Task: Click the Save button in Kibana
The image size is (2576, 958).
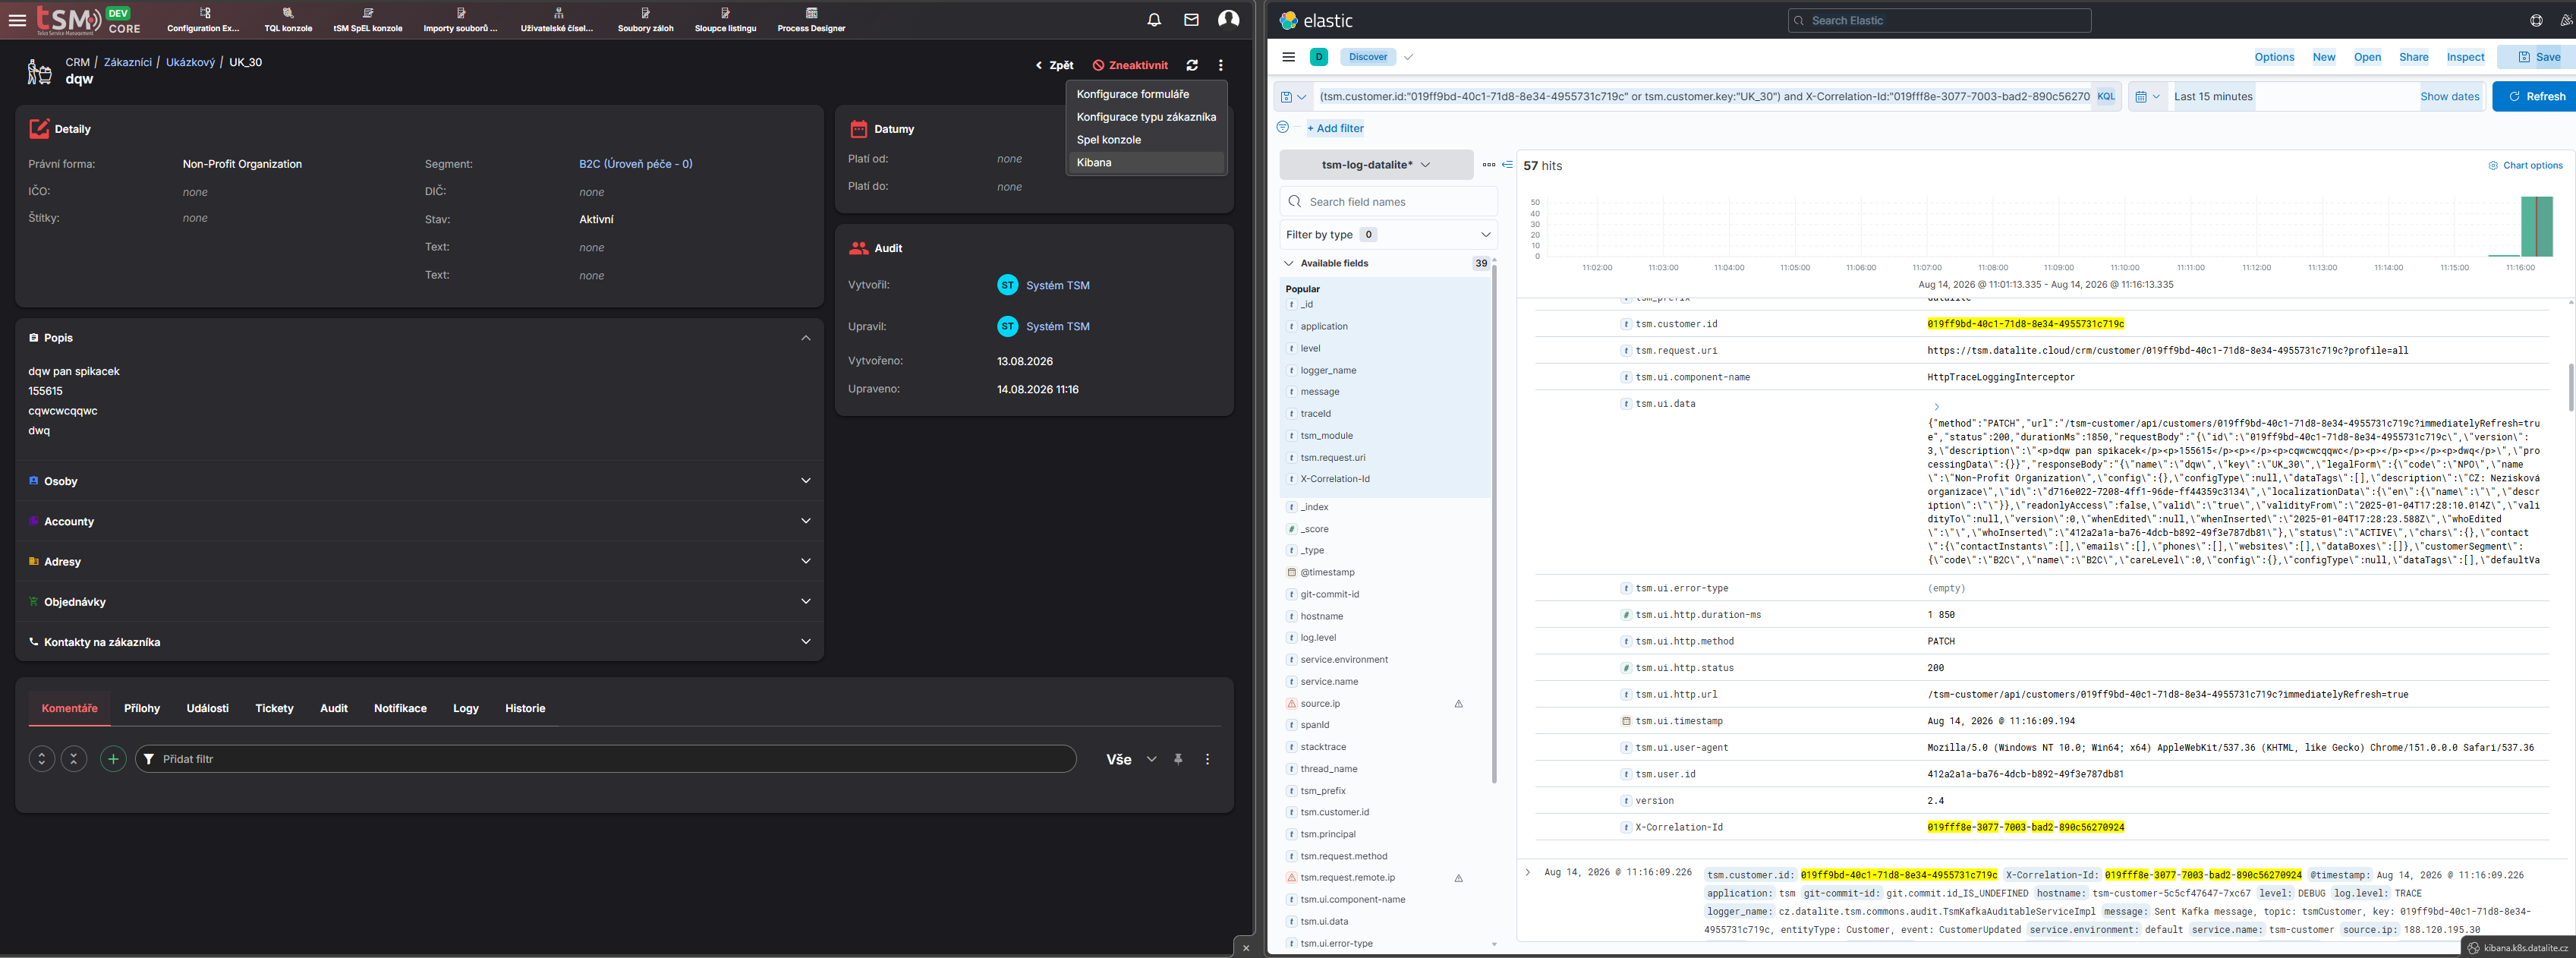Action: pos(2538,57)
